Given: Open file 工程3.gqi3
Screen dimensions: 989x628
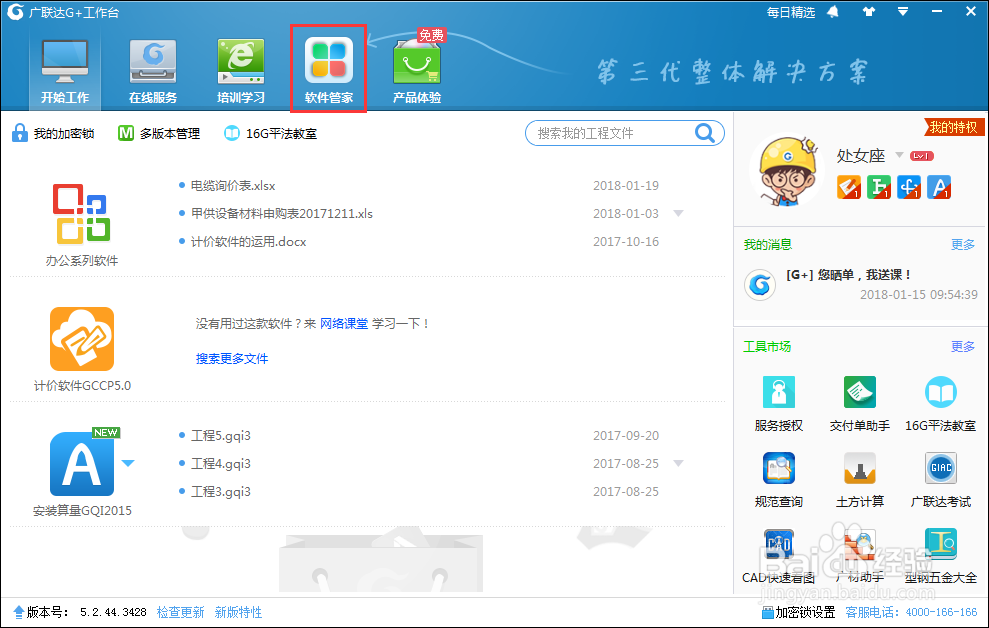Looking at the screenshot, I should coord(221,491).
